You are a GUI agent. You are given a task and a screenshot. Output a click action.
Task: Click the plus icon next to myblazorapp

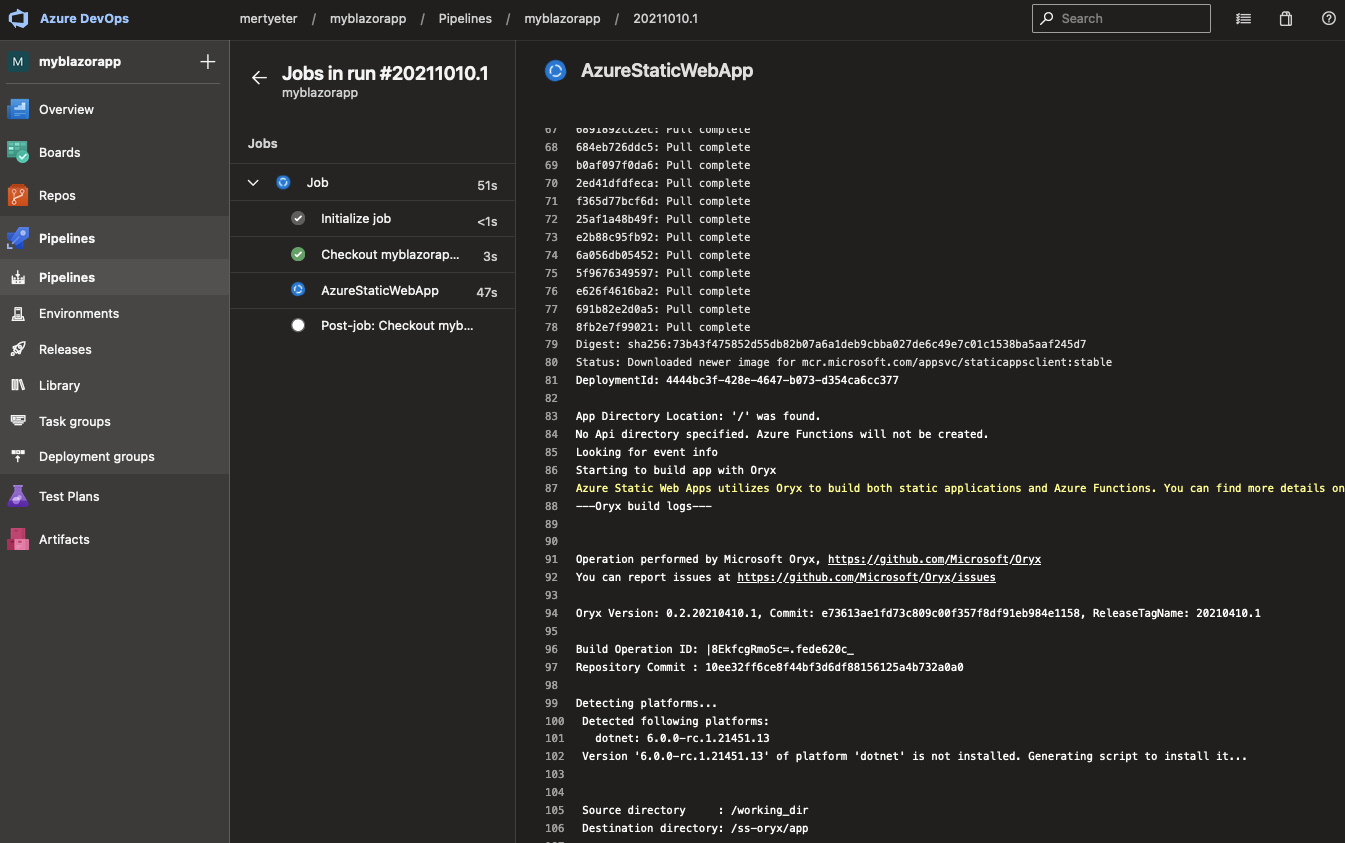208,61
